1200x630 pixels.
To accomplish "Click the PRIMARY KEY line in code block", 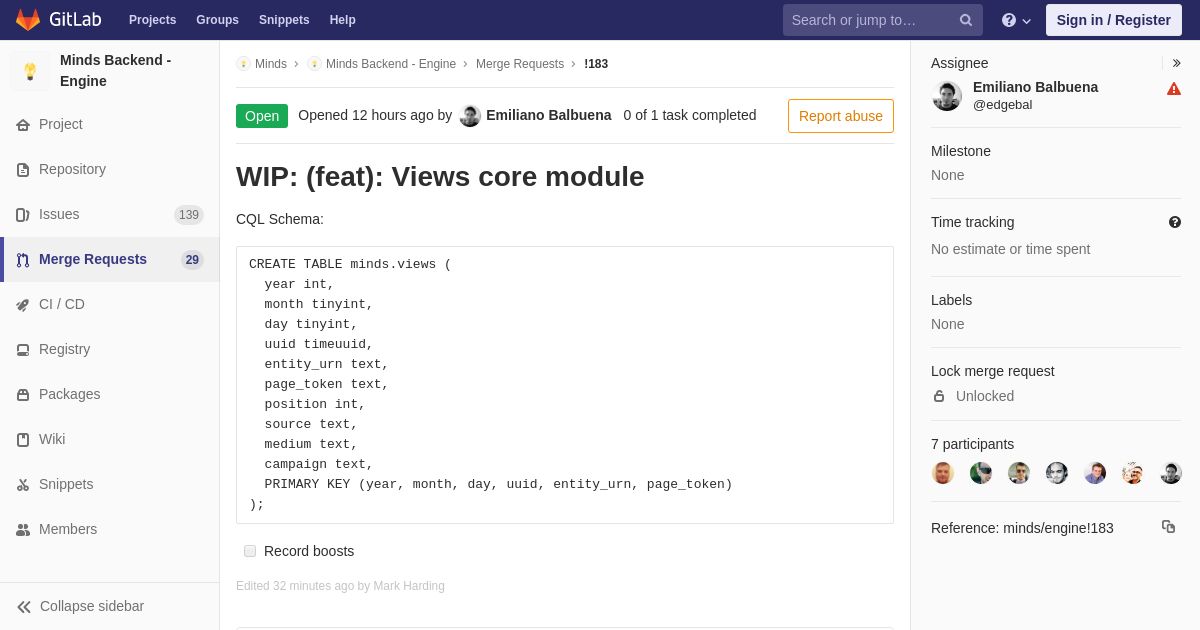I will click(498, 484).
